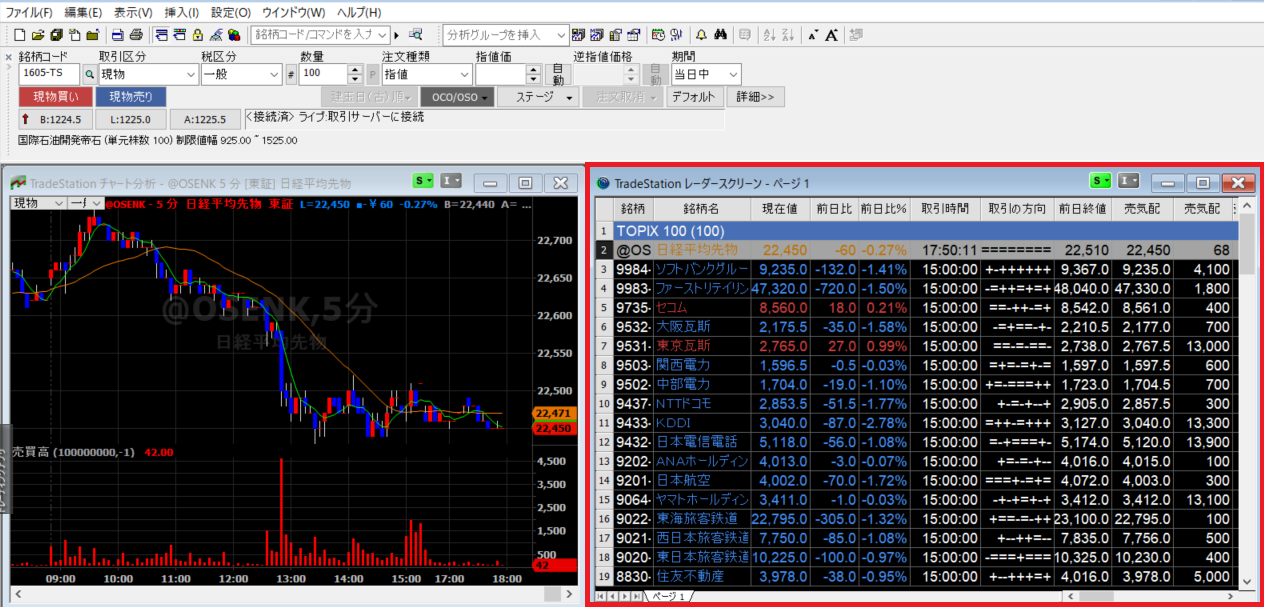Click the 指値値 price input field
Image resolution: width=1264 pixels, height=607 pixels.
pyautogui.click(x=502, y=74)
